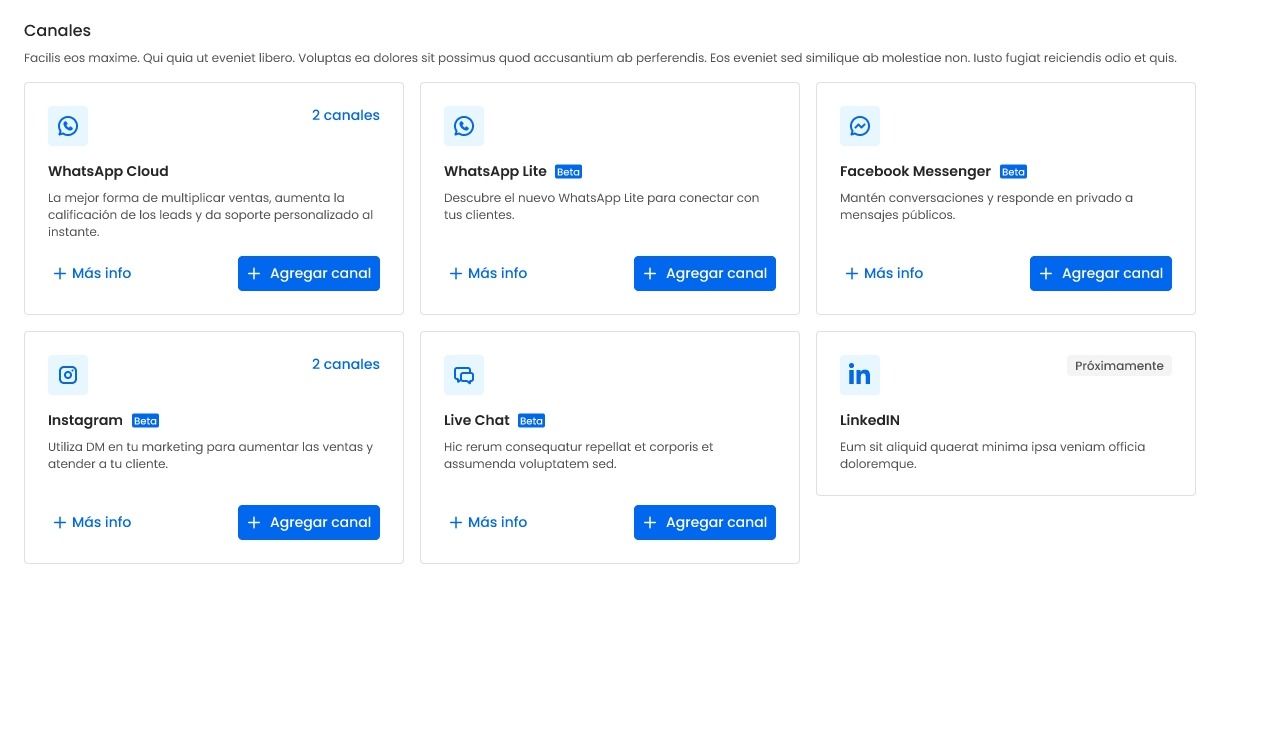Click the LinkedIn logo icon
Screen dimensions: 1263x740
click(860, 375)
